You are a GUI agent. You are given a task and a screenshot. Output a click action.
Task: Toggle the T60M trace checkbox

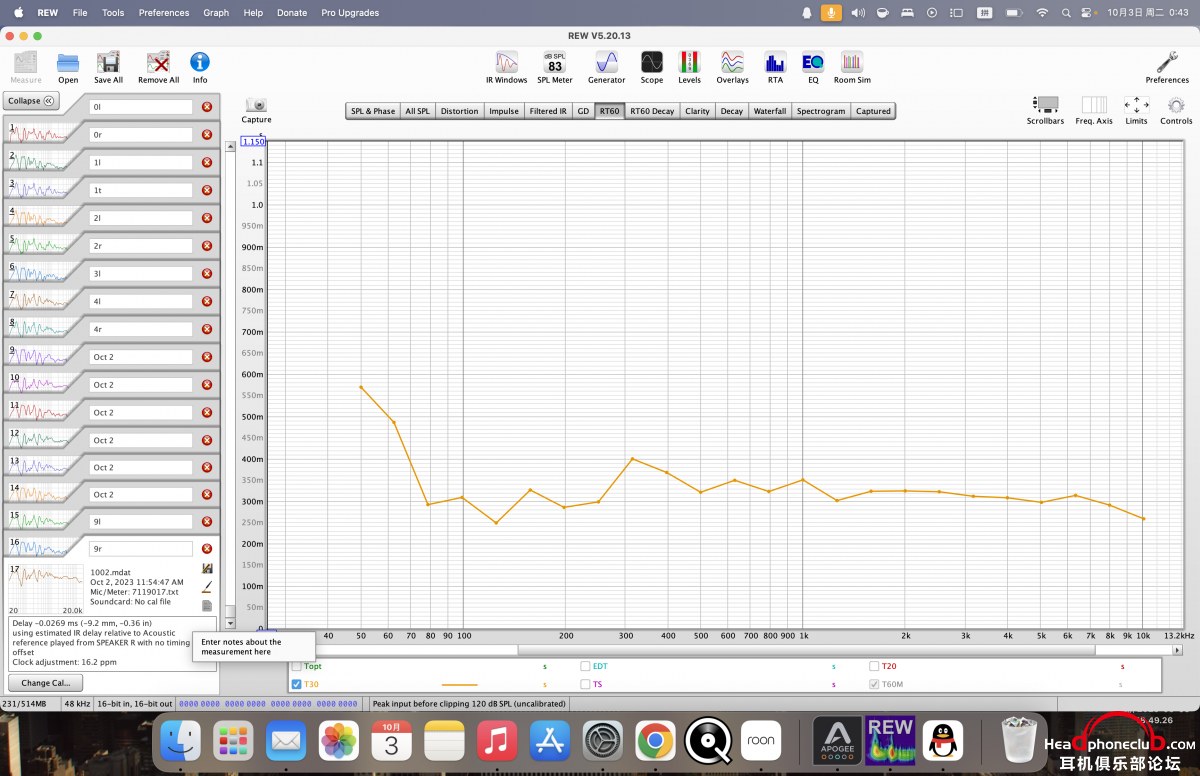click(875, 684)
